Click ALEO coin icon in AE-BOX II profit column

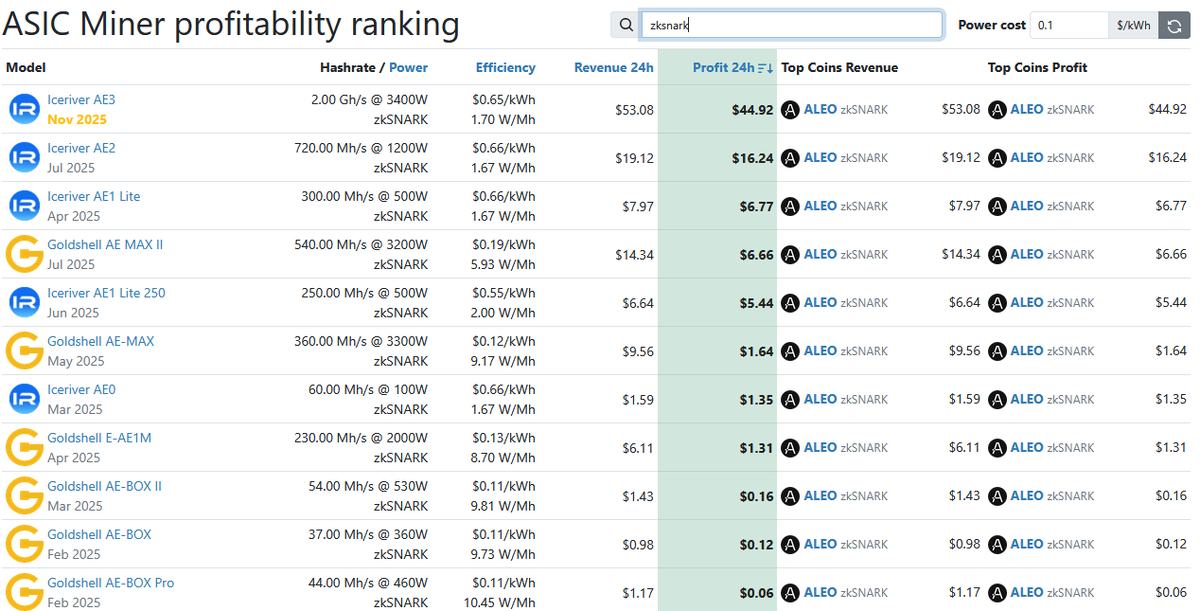pos(997,496)
